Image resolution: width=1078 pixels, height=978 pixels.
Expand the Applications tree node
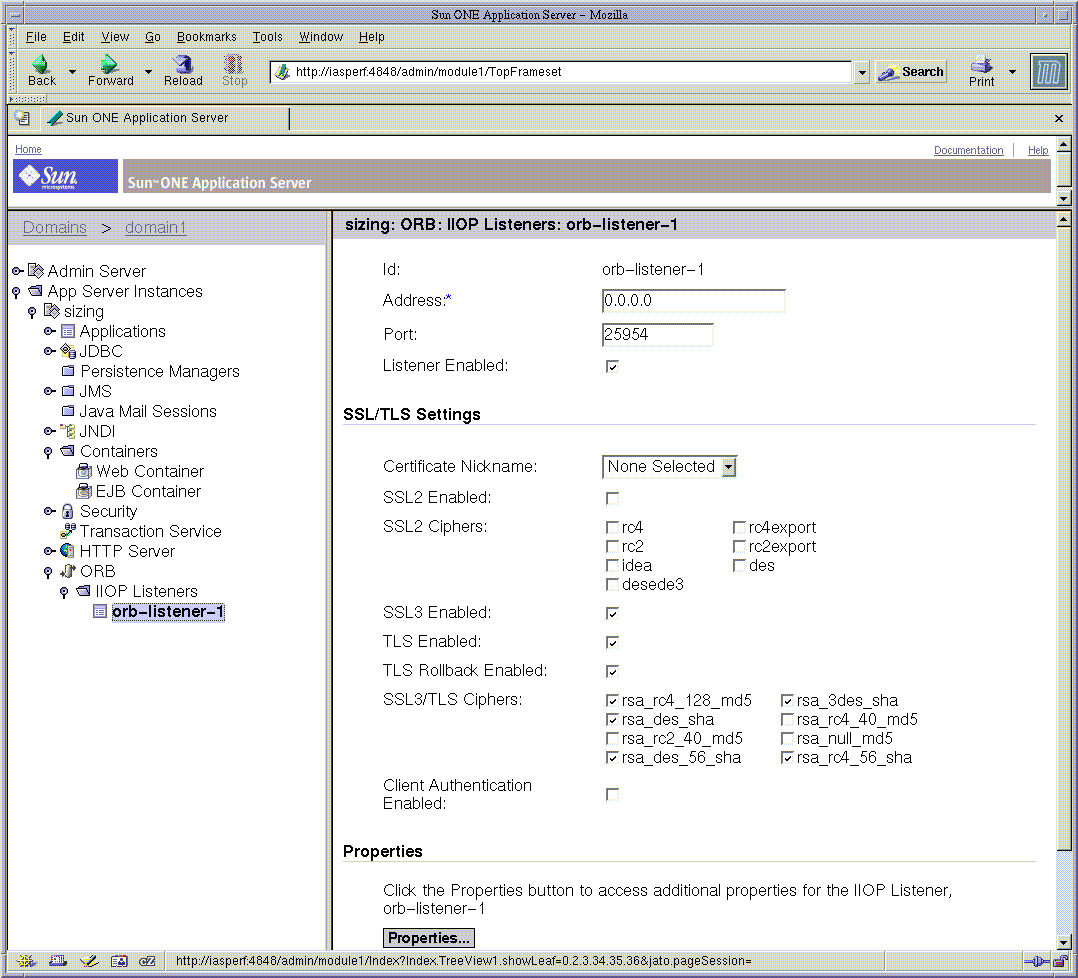(49, 331)
